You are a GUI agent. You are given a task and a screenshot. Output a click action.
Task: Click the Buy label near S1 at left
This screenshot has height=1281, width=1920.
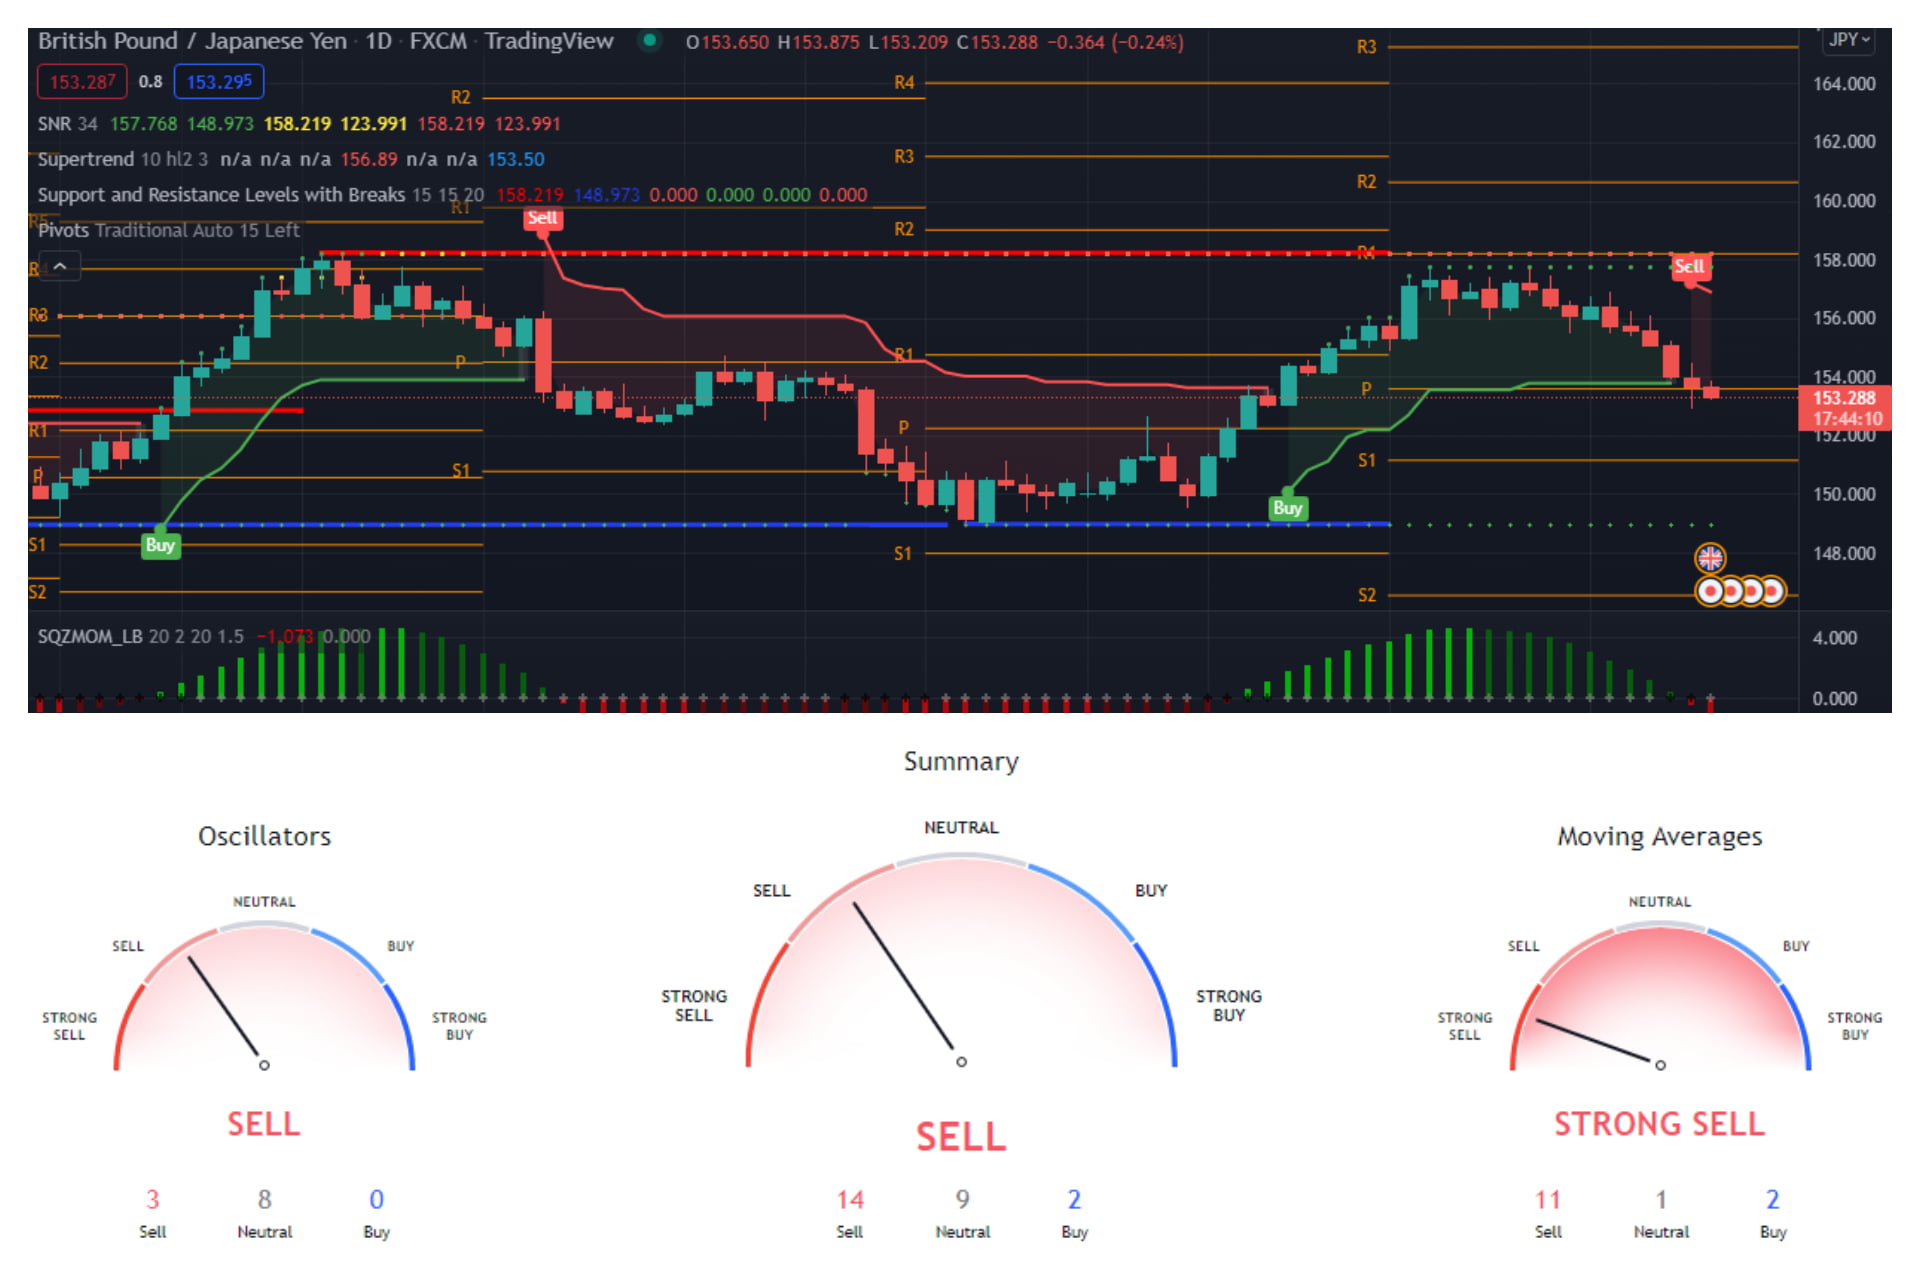tap(160, 545)
